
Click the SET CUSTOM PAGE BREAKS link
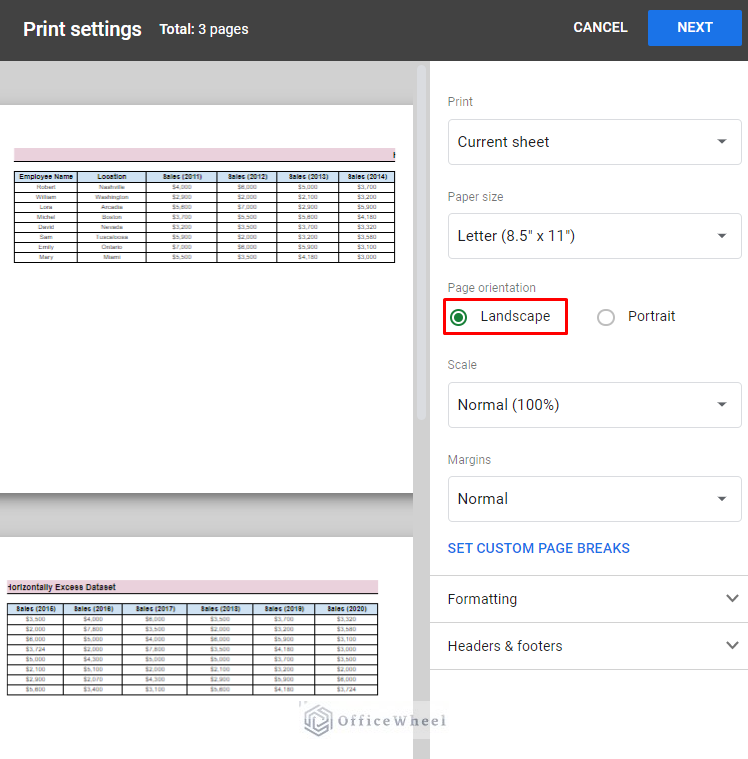point(538,548)
